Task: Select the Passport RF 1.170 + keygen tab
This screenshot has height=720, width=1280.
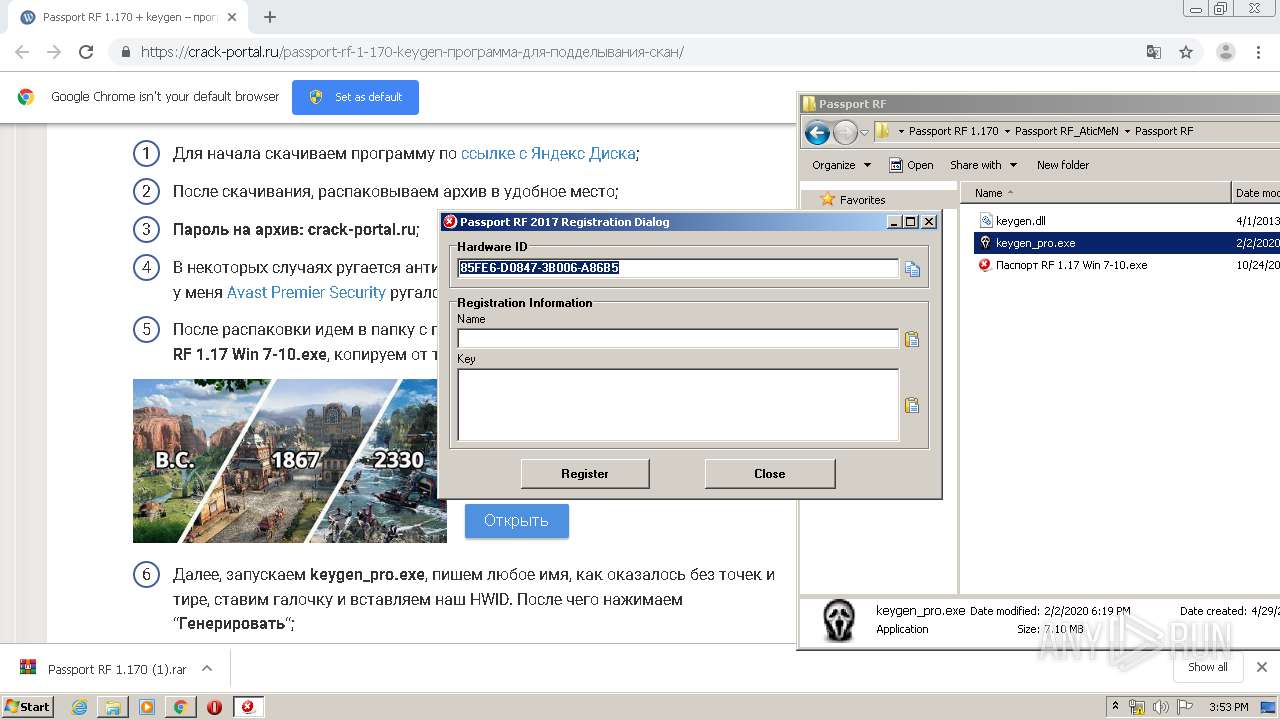Action: pyautogui.click(x=128, y=17)
